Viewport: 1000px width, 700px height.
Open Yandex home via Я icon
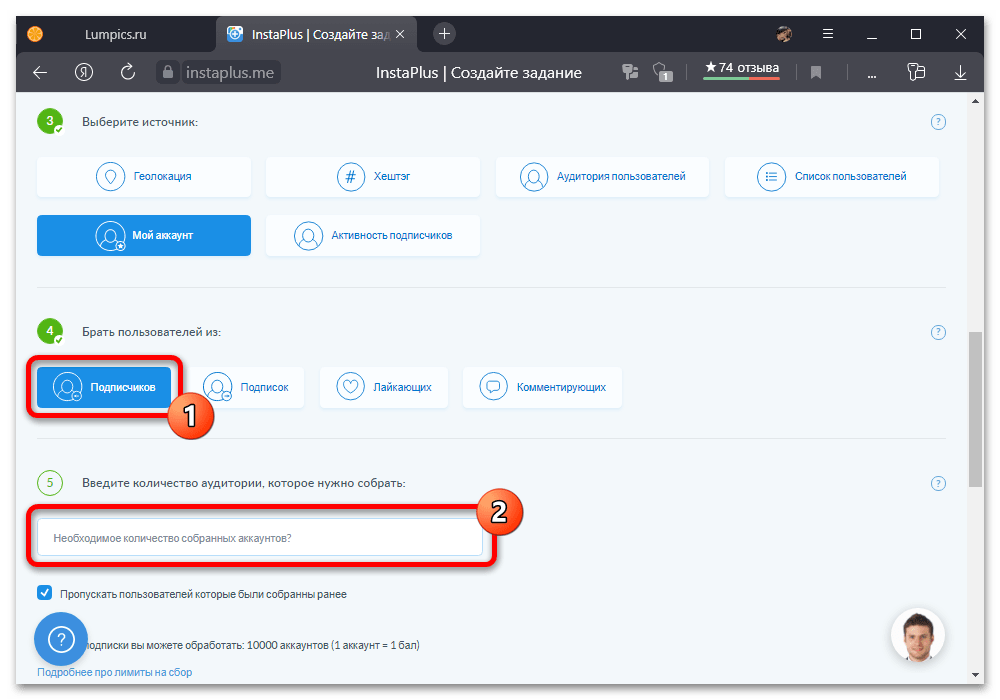[84, 72]
